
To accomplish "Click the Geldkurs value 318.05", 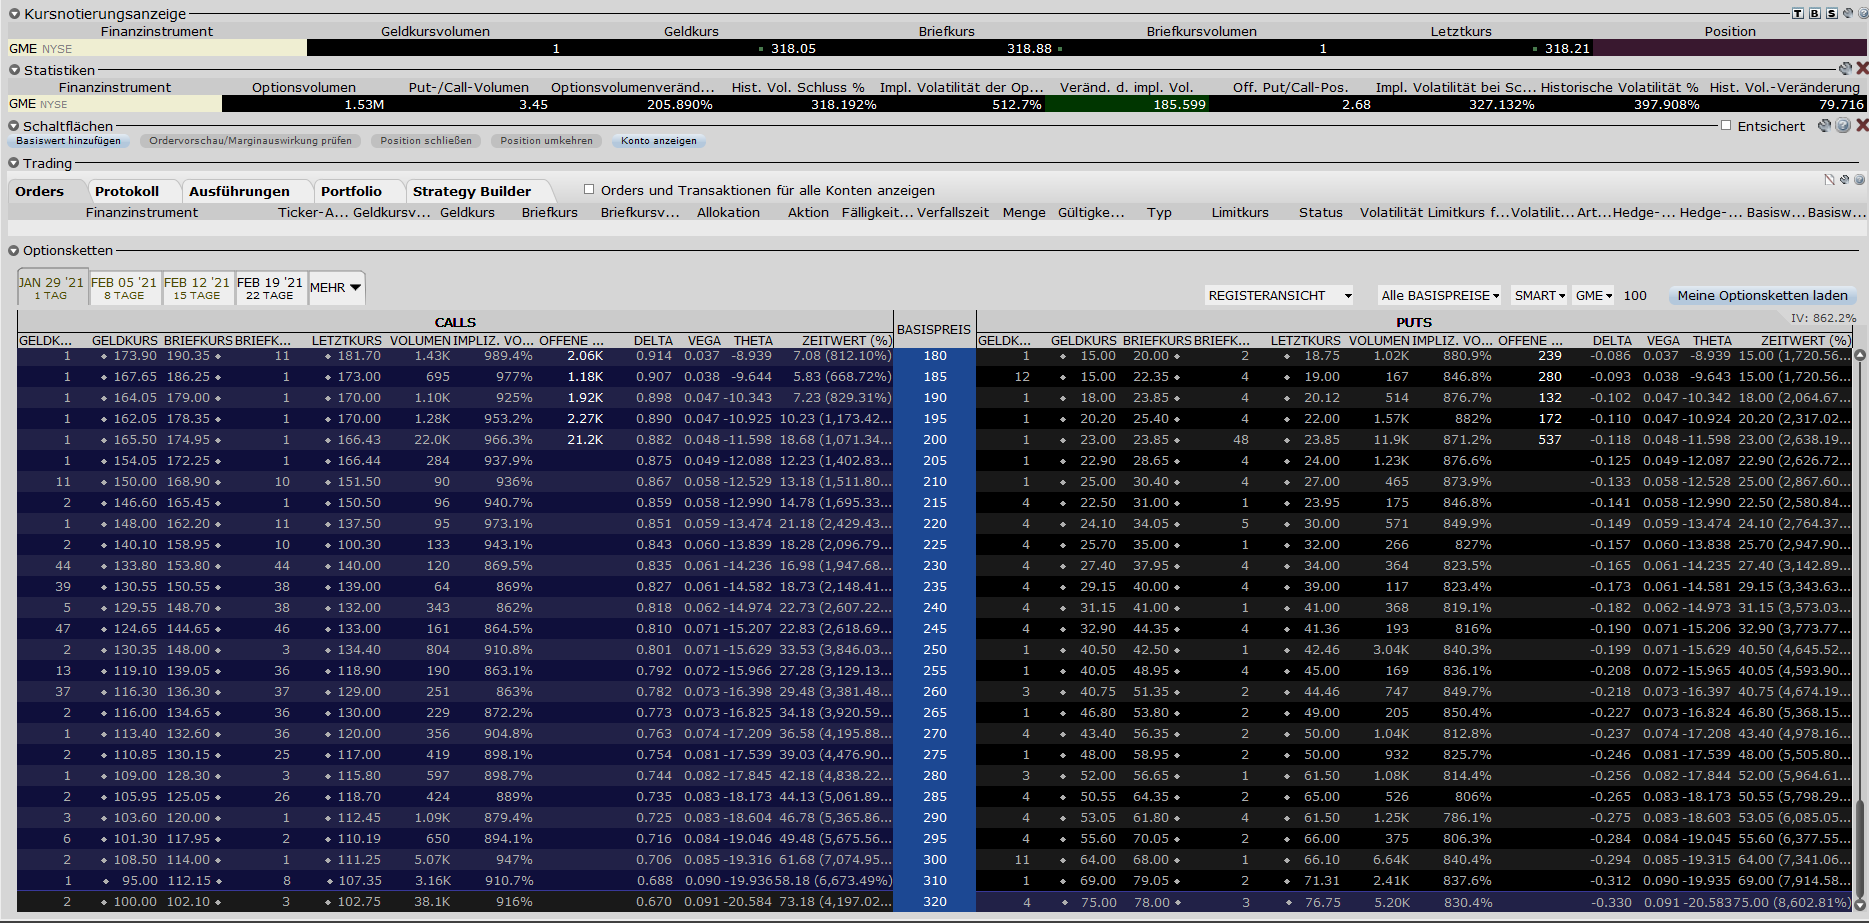I will [x=793, y=48].
